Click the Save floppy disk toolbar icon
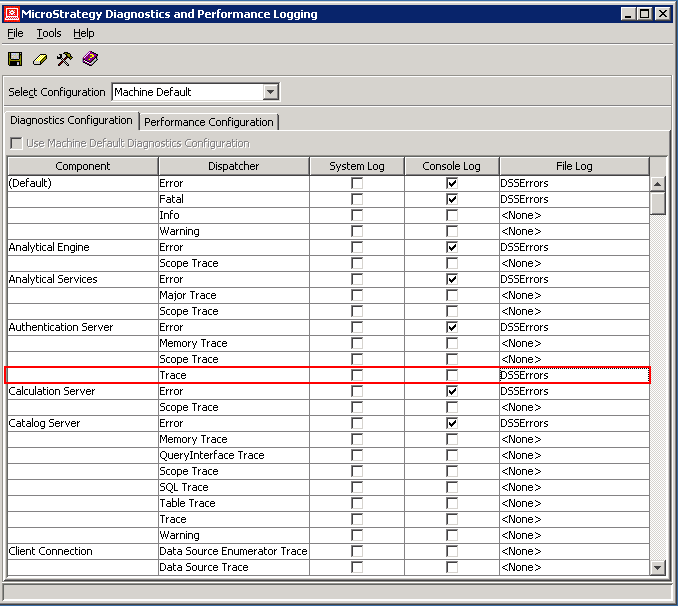 (15, 60)
